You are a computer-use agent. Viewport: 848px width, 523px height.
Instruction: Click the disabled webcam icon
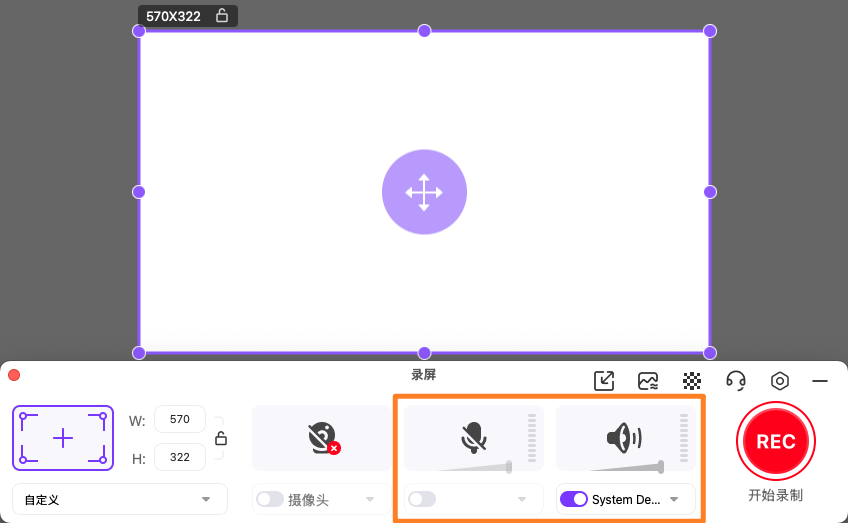point(323,438)
